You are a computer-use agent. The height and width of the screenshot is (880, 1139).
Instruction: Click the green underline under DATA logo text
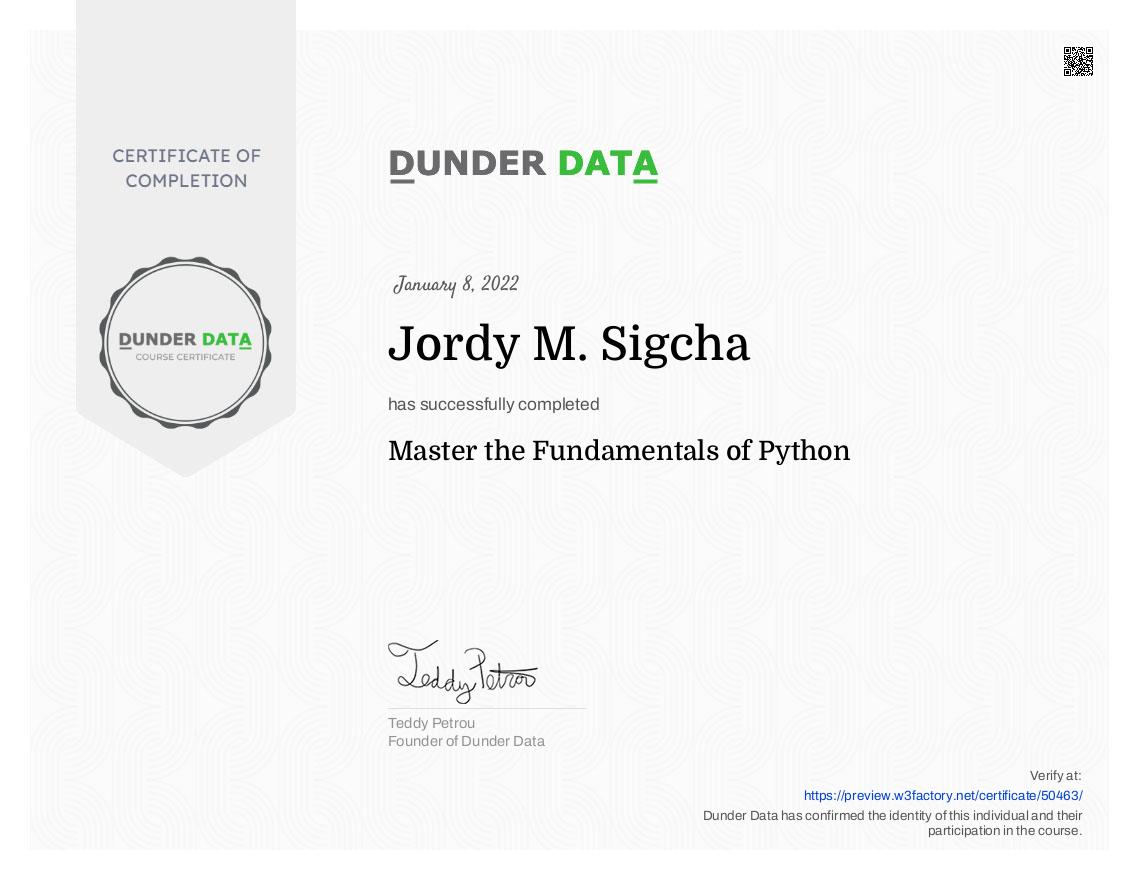(x=645, y=181)
